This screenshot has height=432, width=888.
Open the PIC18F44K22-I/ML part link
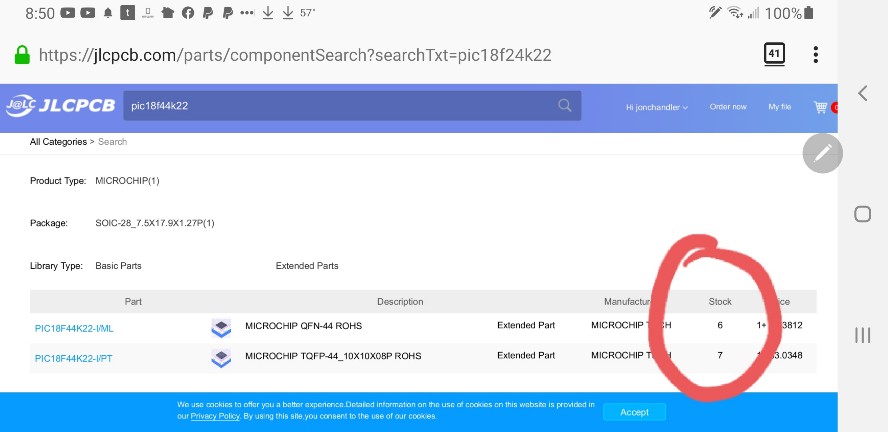(74, 328)
